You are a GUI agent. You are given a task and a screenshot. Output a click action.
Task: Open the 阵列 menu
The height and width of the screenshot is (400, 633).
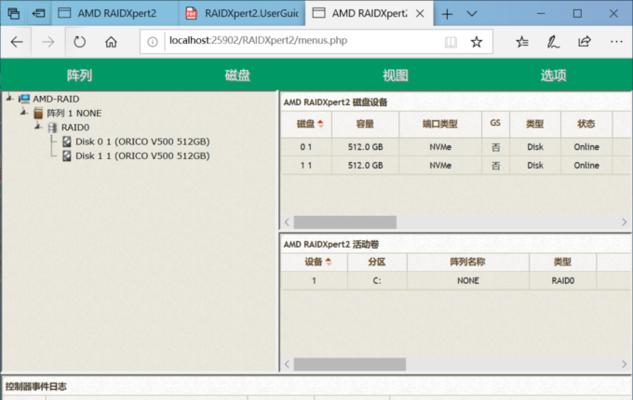(80, 75)
